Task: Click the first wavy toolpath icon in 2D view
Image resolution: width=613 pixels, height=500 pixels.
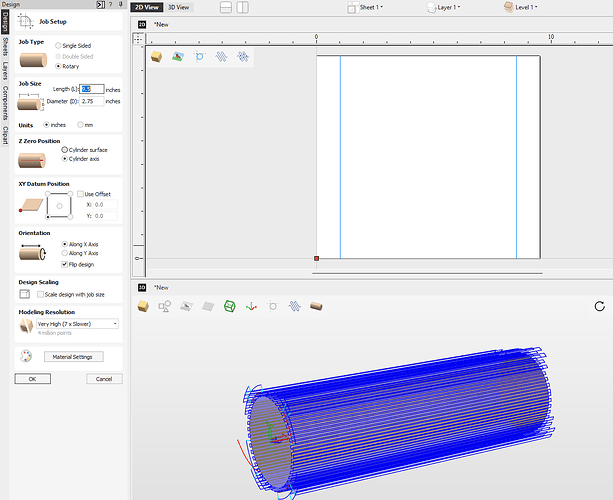Action: pos(221,57)
